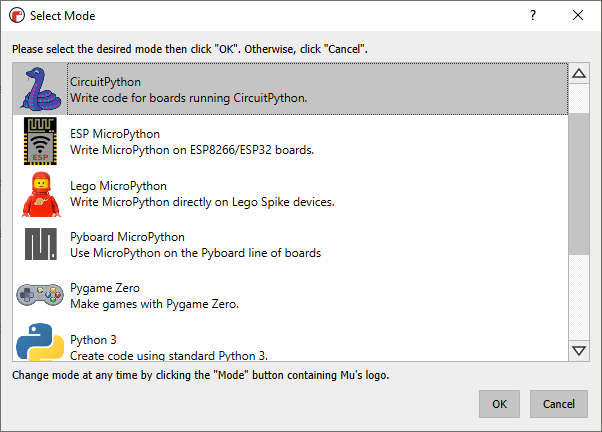Click the vertical scrollbar thumb
The width and height of the screenshot is (602, 432).
pos(578,184)
